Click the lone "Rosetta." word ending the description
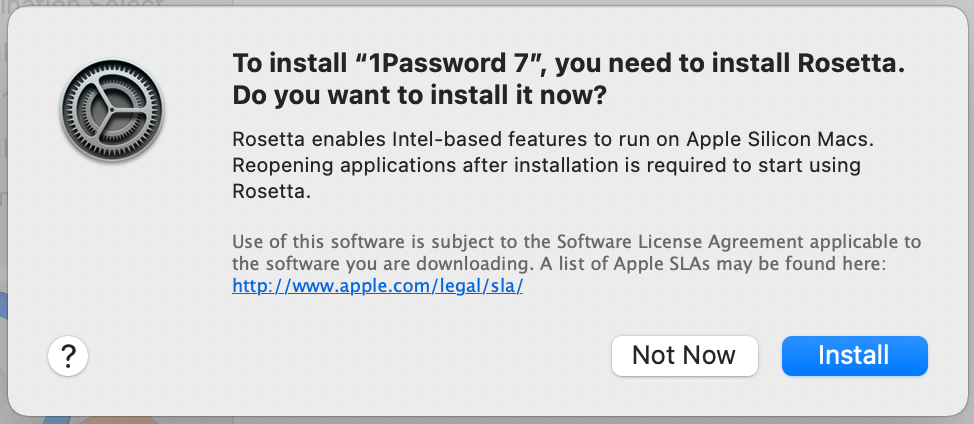This screenshot has width=974, height=424. coord(271,192)
